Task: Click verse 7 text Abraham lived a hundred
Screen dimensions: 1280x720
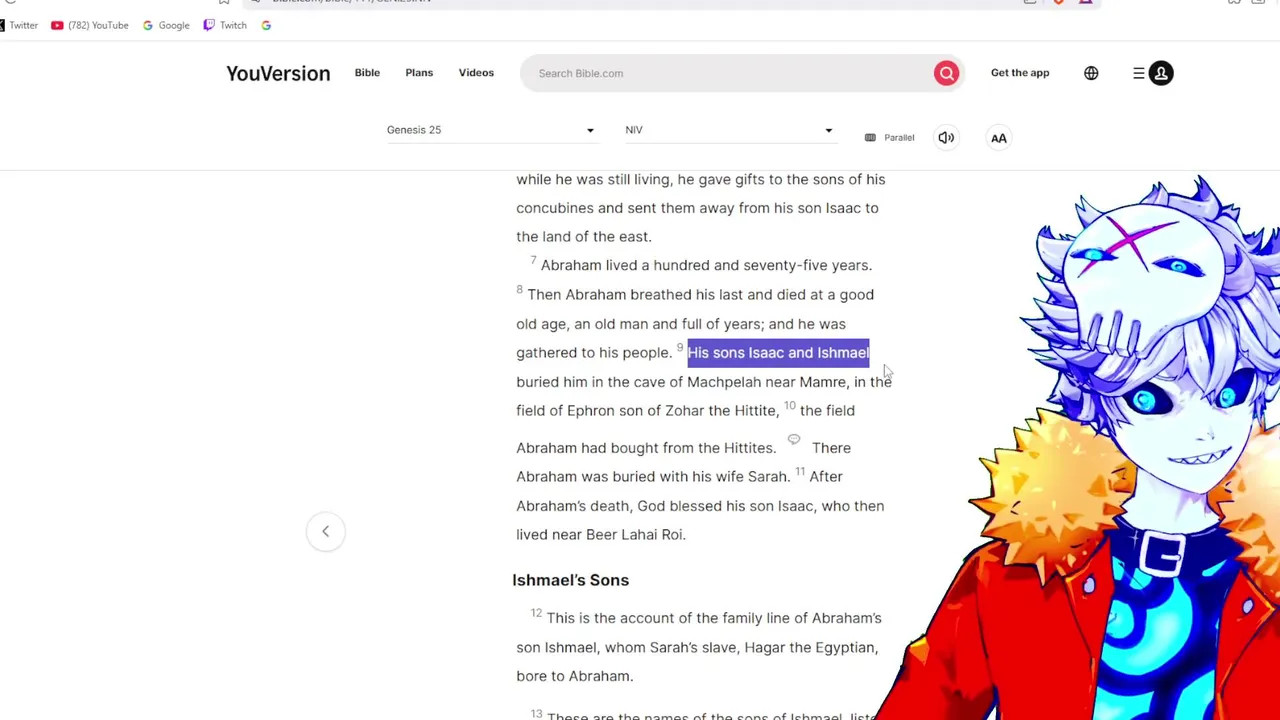Action: click(x=706, y=265)
